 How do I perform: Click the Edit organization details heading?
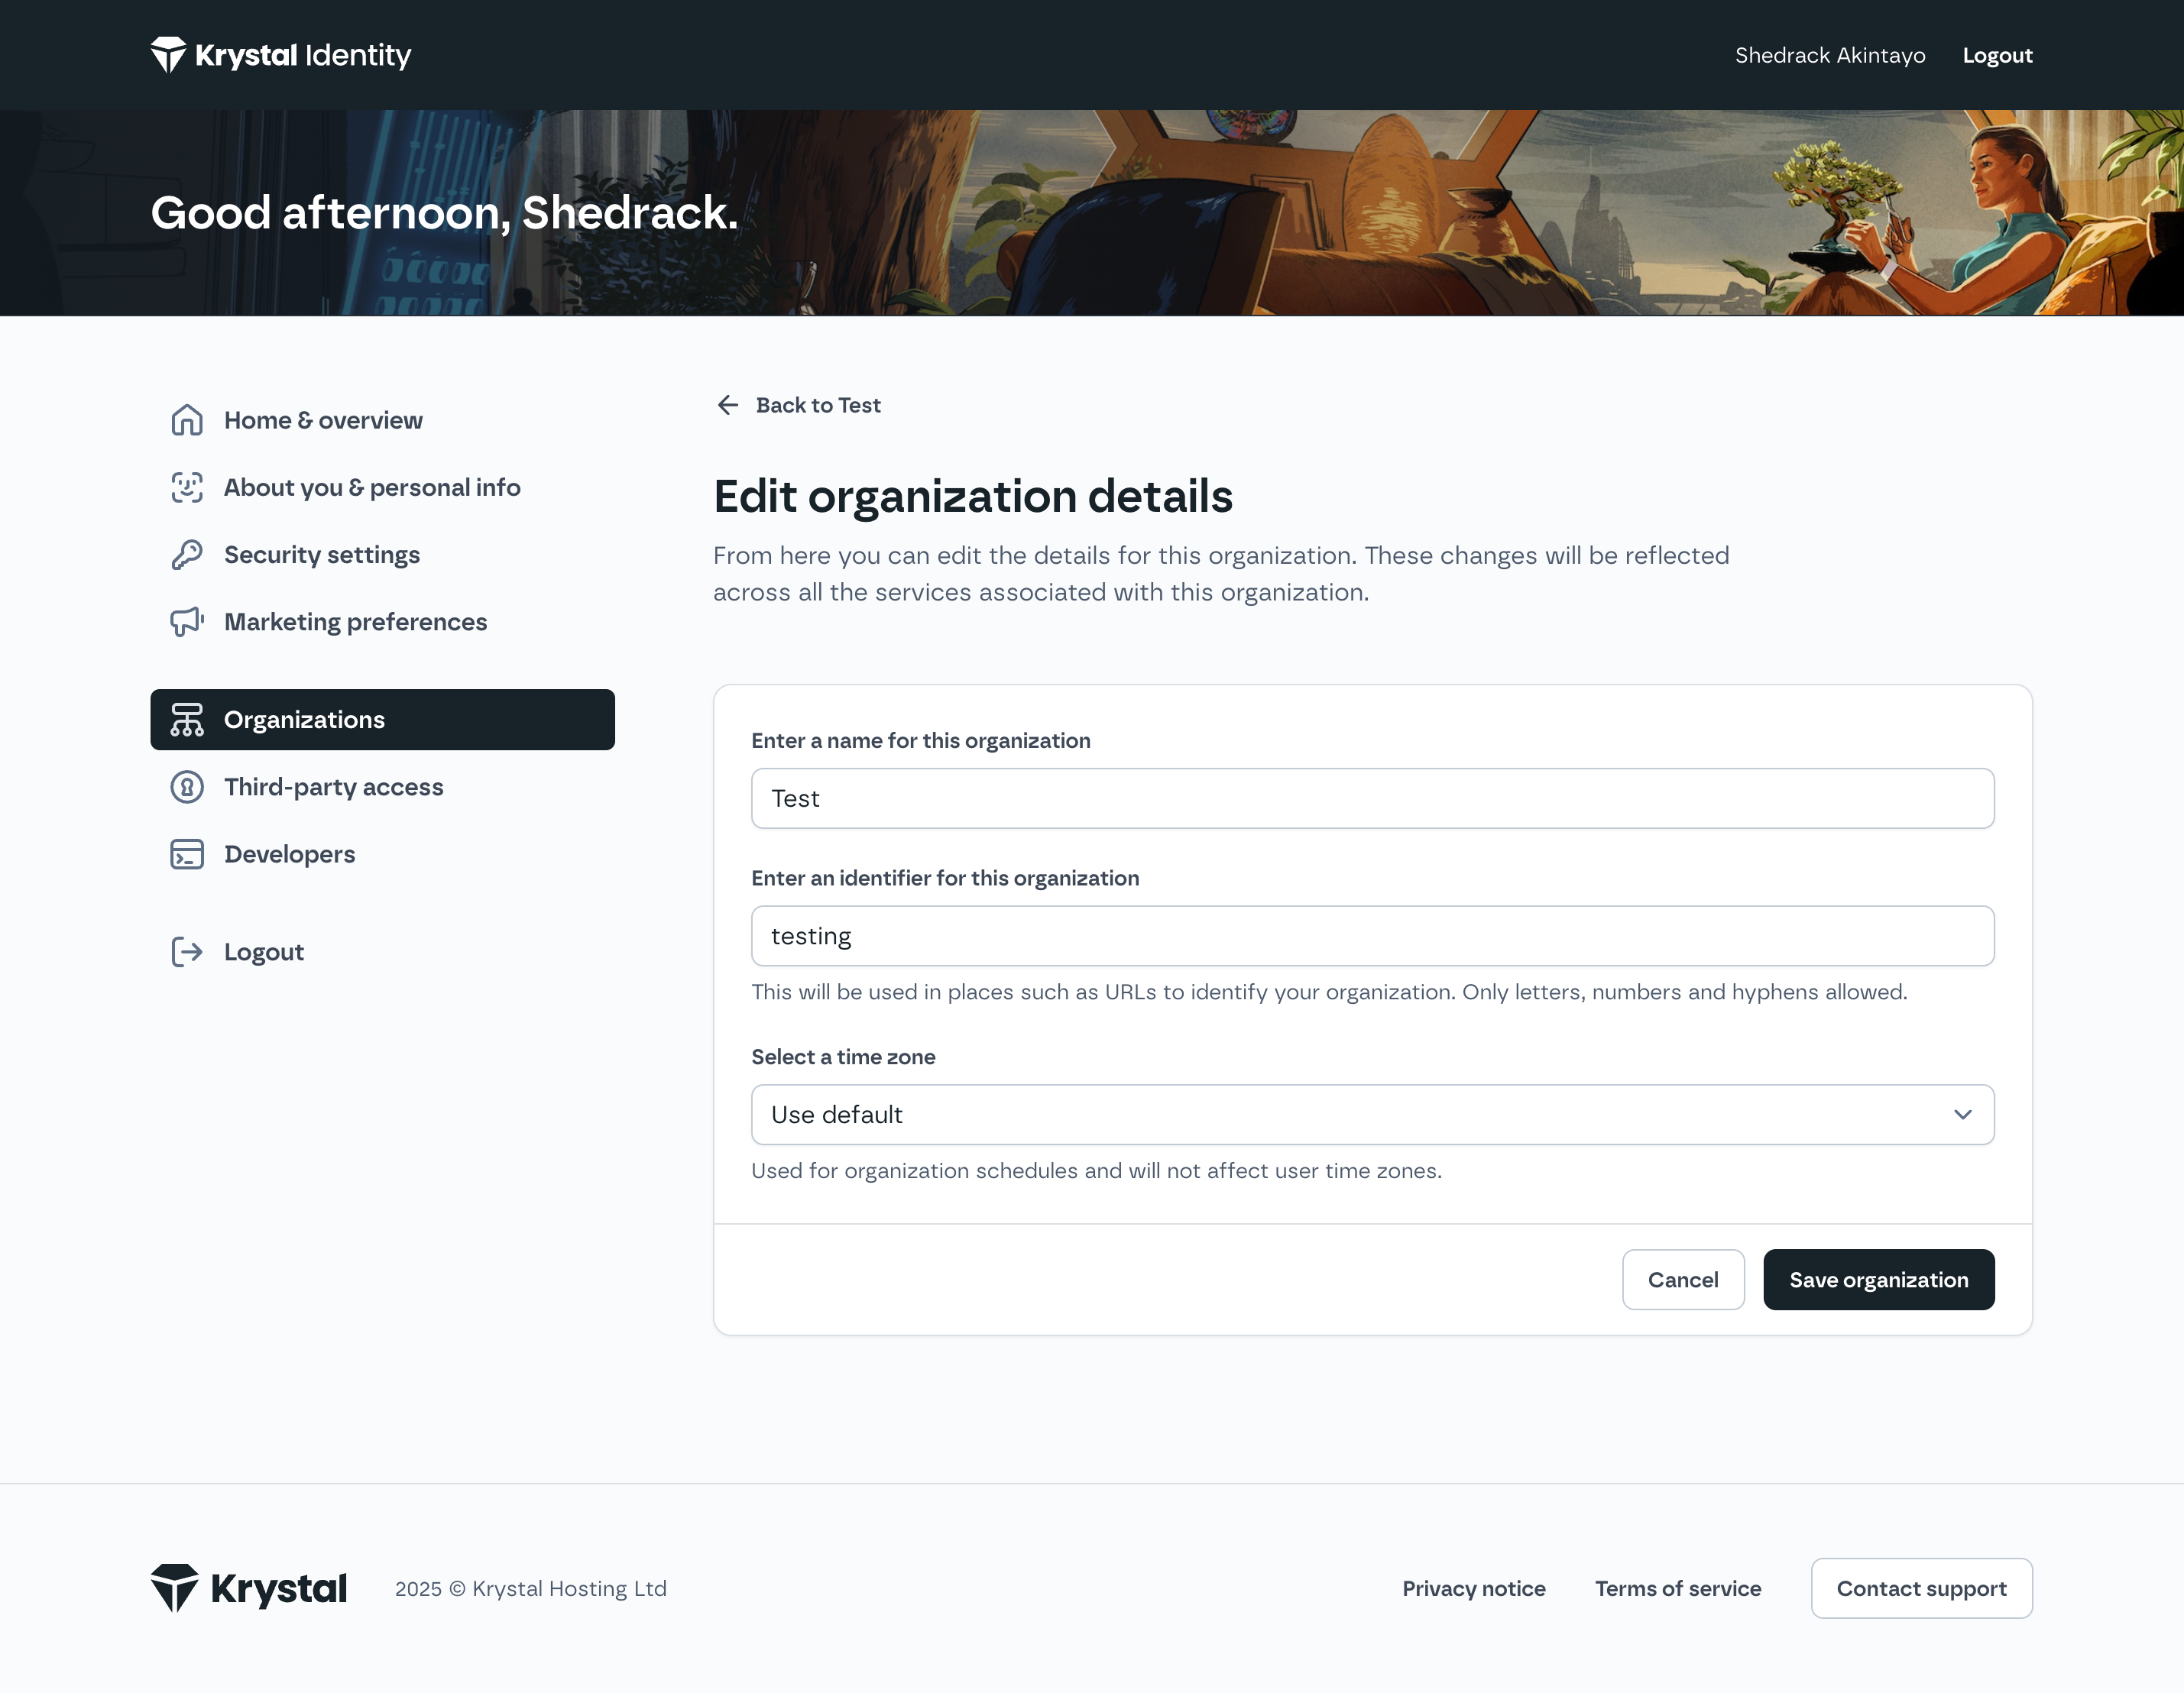tap(973, 496)
